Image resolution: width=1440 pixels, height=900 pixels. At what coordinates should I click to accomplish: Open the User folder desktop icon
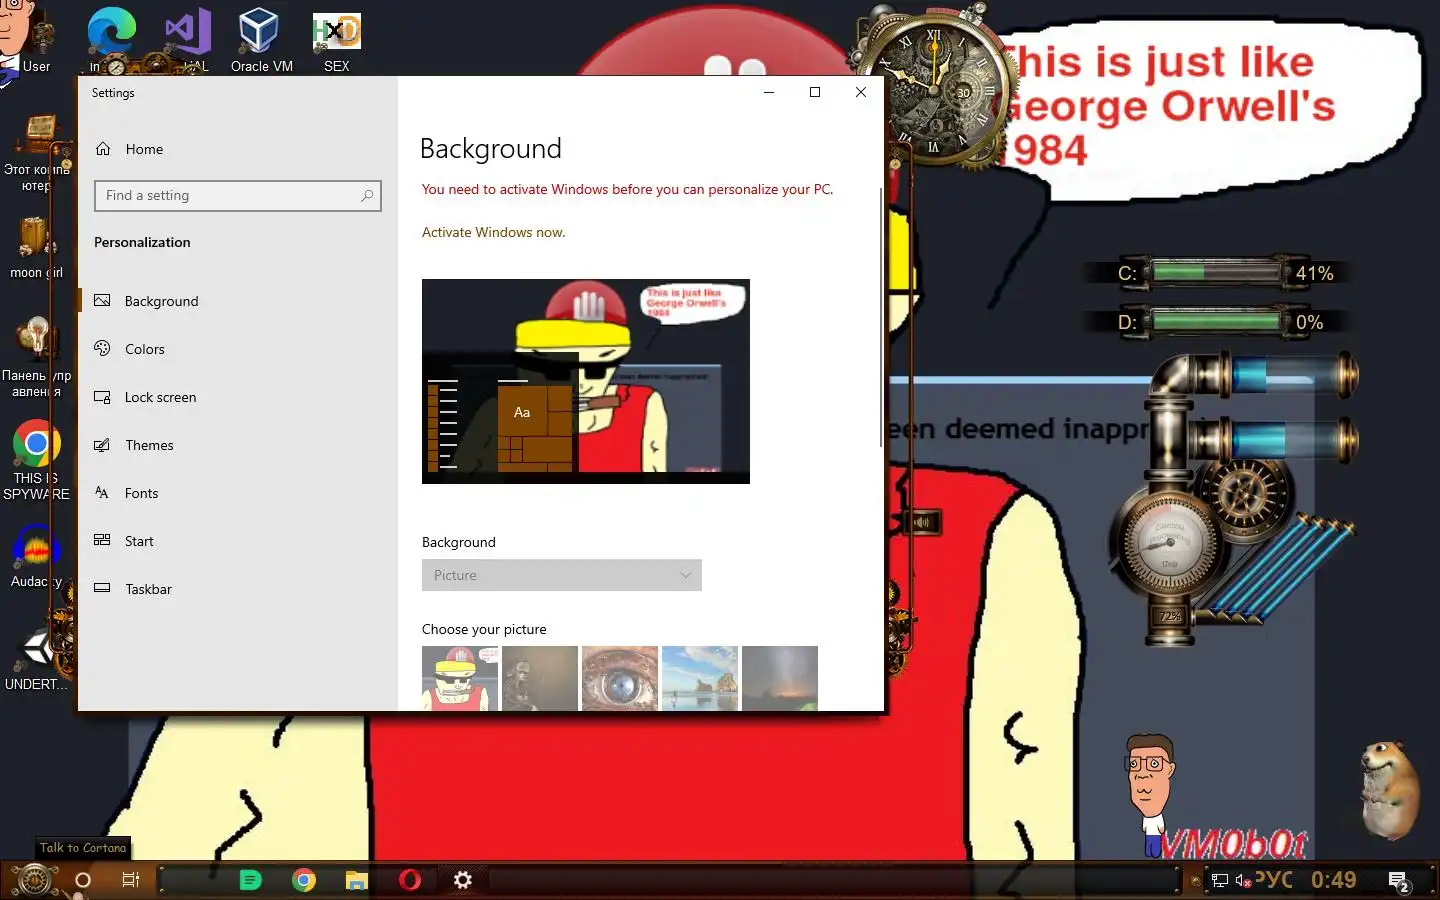point(36,40)
